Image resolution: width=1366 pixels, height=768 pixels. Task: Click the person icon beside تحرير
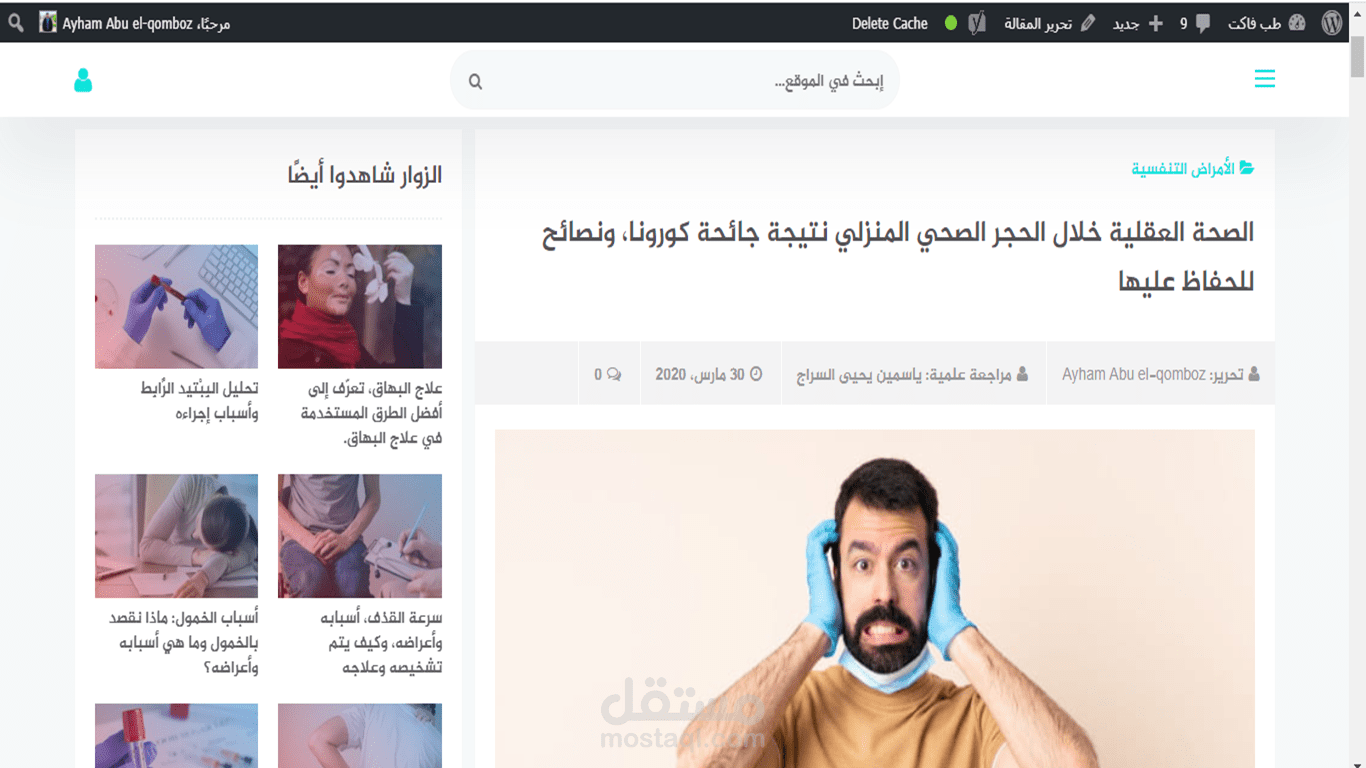click(1254, 374)
